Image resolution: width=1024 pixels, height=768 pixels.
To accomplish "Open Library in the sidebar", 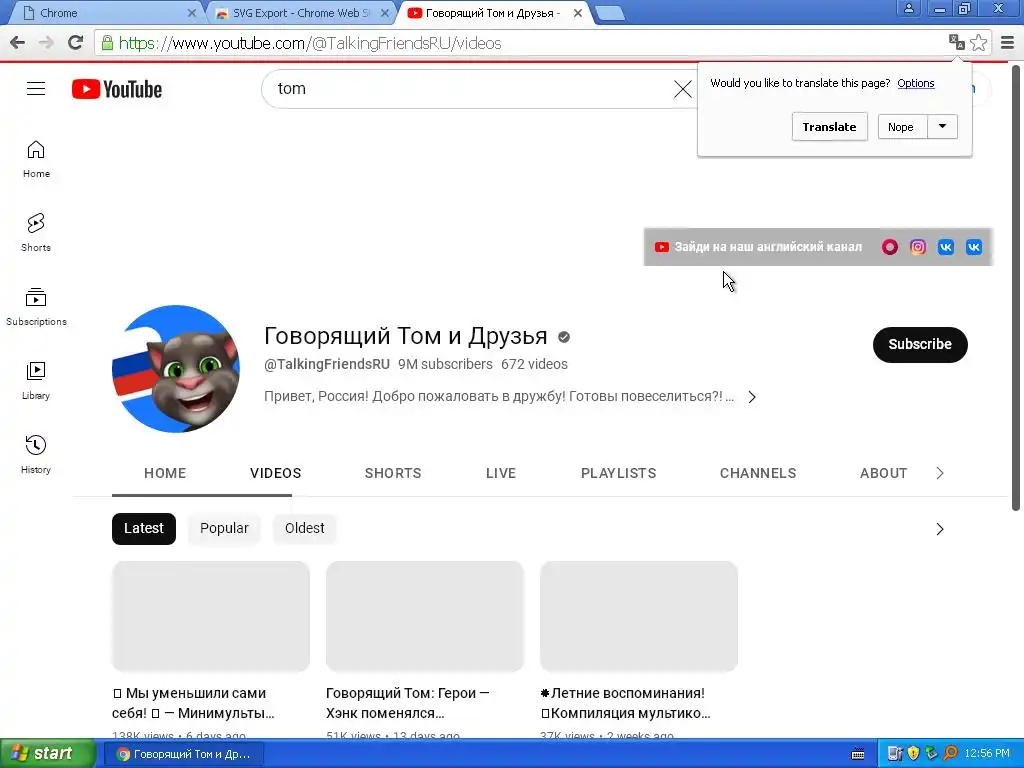I will (x=36, y=381).
